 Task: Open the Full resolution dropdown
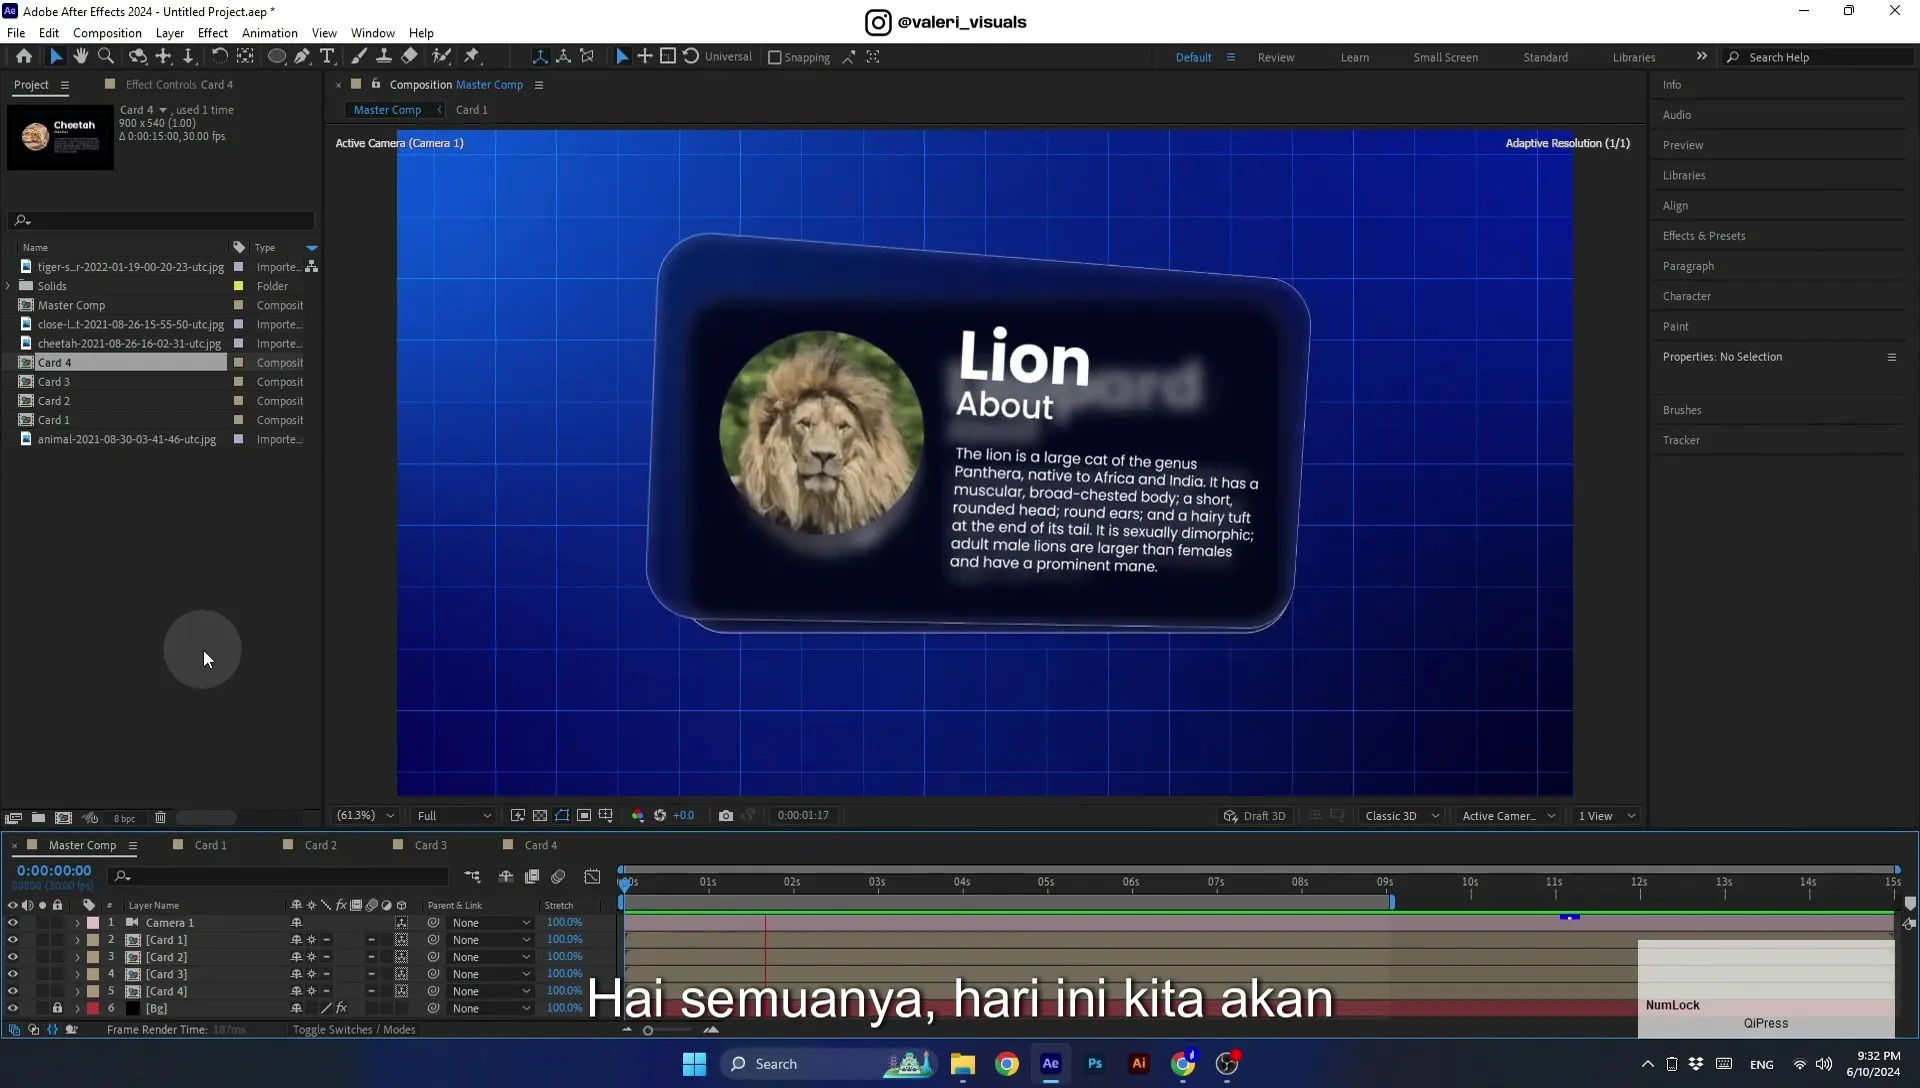click(x=454, y=816)
